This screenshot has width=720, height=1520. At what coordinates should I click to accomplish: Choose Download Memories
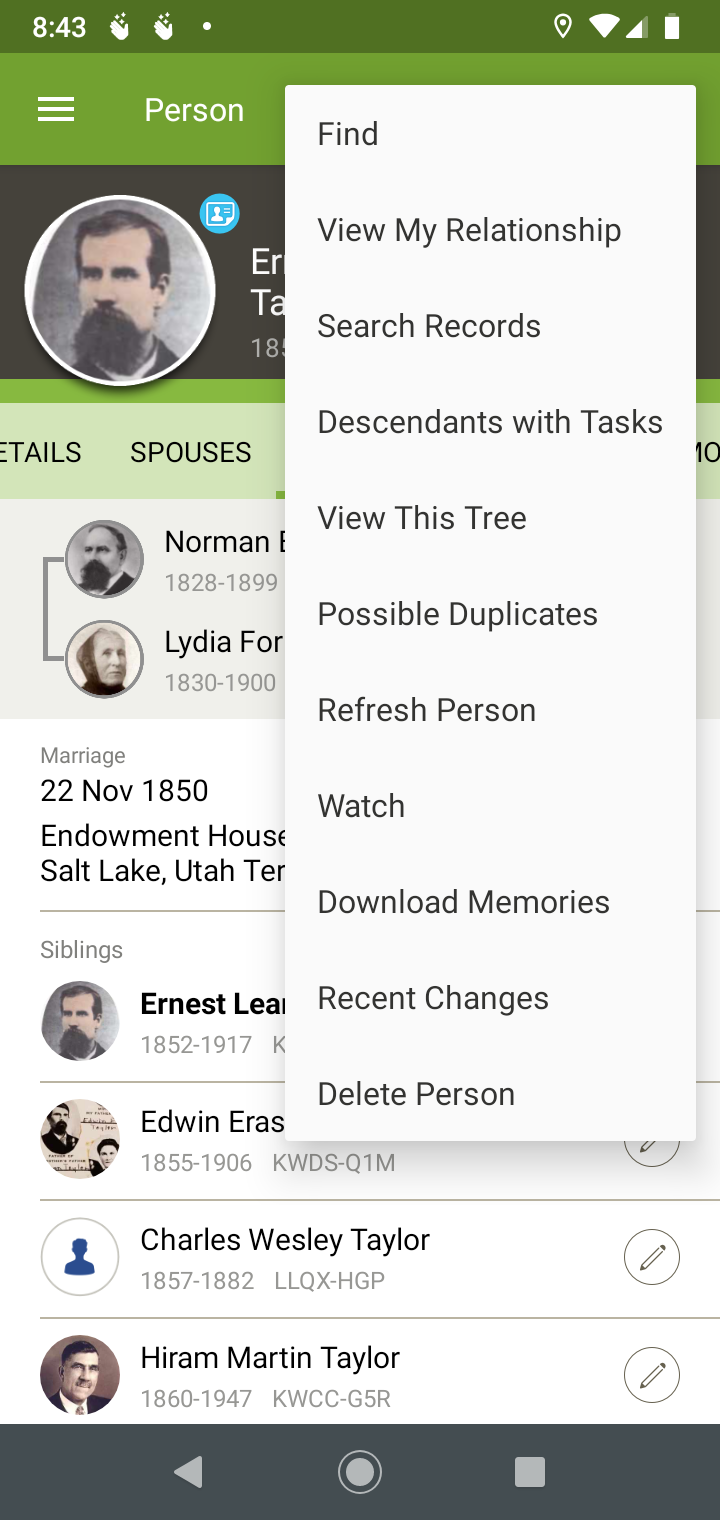point(464,902)
